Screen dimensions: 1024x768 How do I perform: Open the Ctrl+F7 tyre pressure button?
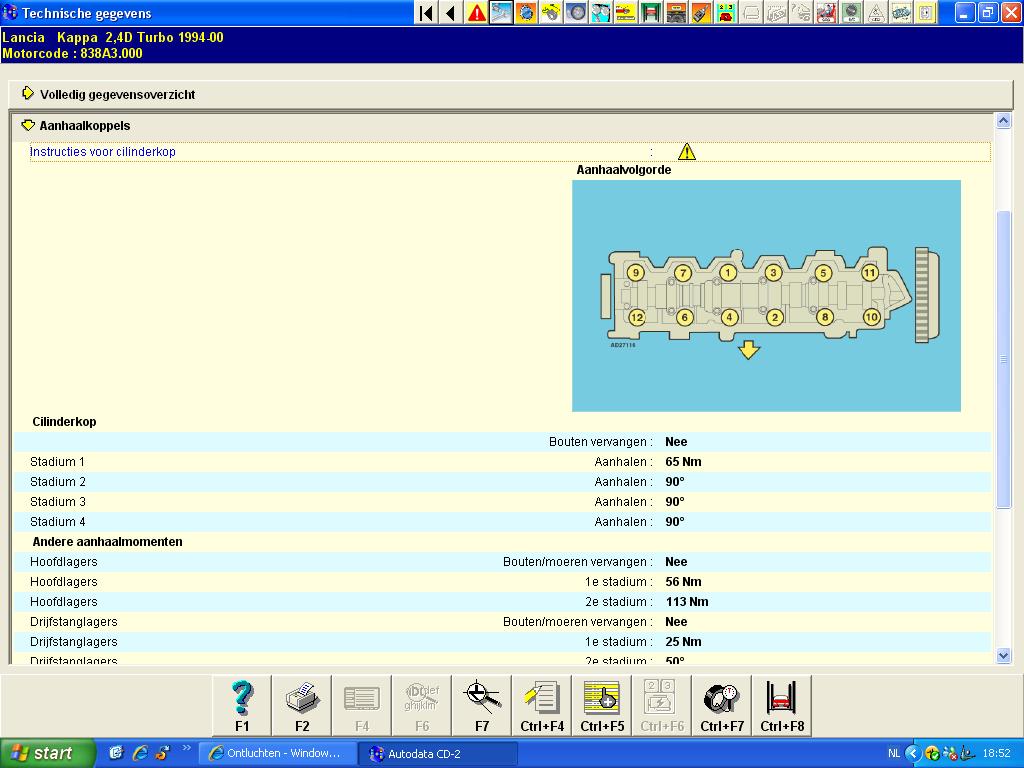coord(722,705)
